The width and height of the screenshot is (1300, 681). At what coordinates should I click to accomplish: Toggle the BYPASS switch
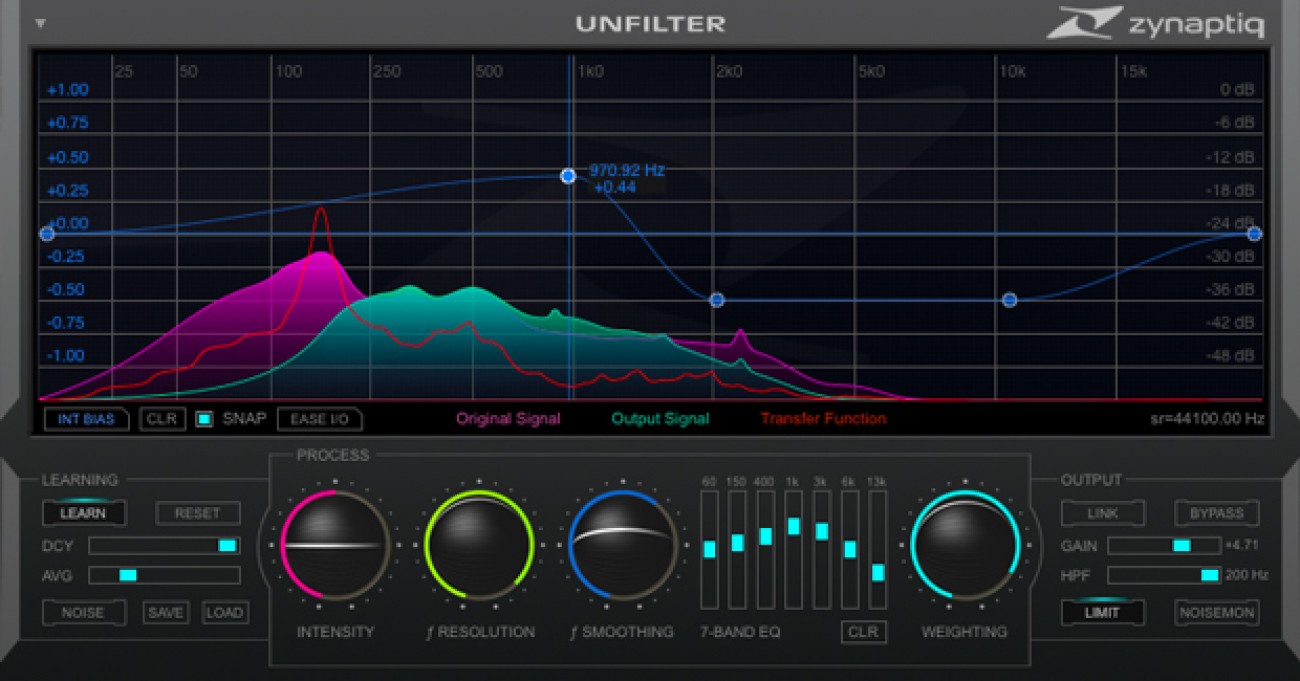tap(1215, 512)
